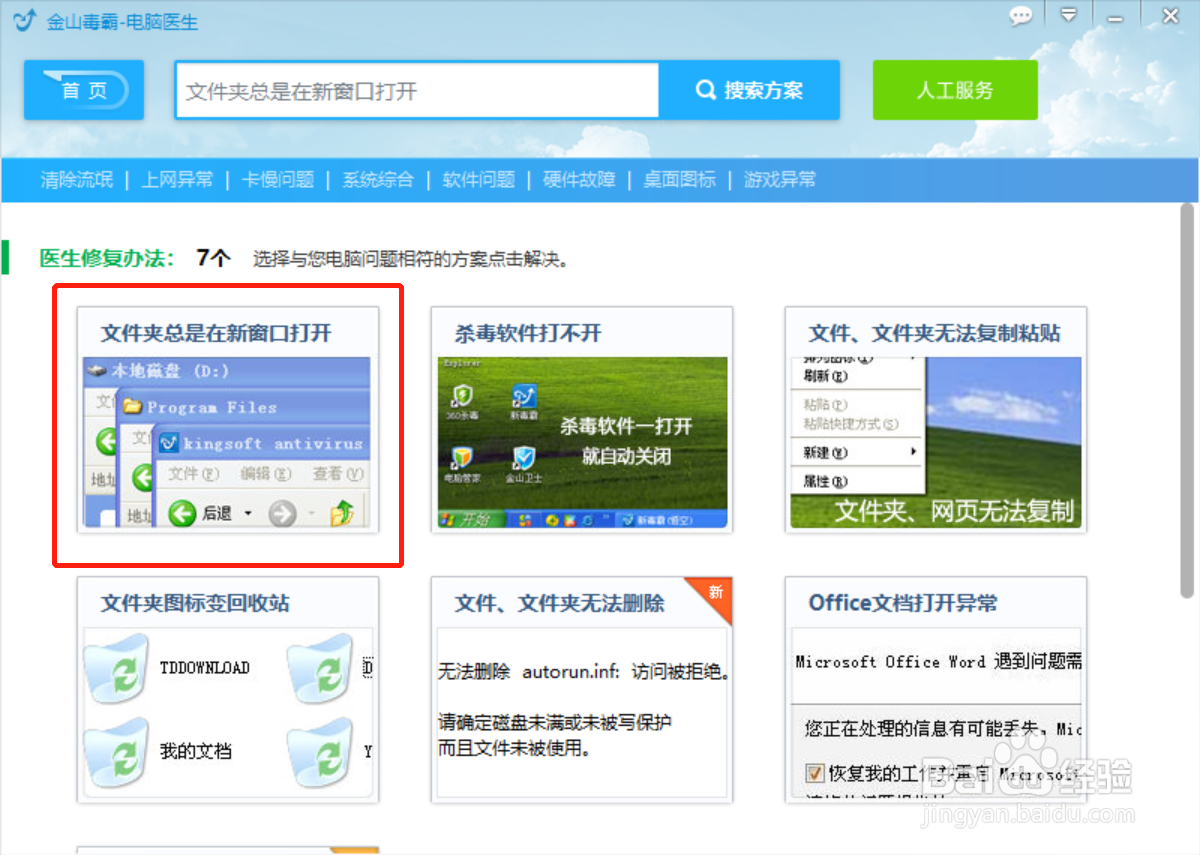This screenshot has height=855, width=1200.
Task: Click the Program Files folder icon in thumbnail
Action: click(132, 407)
